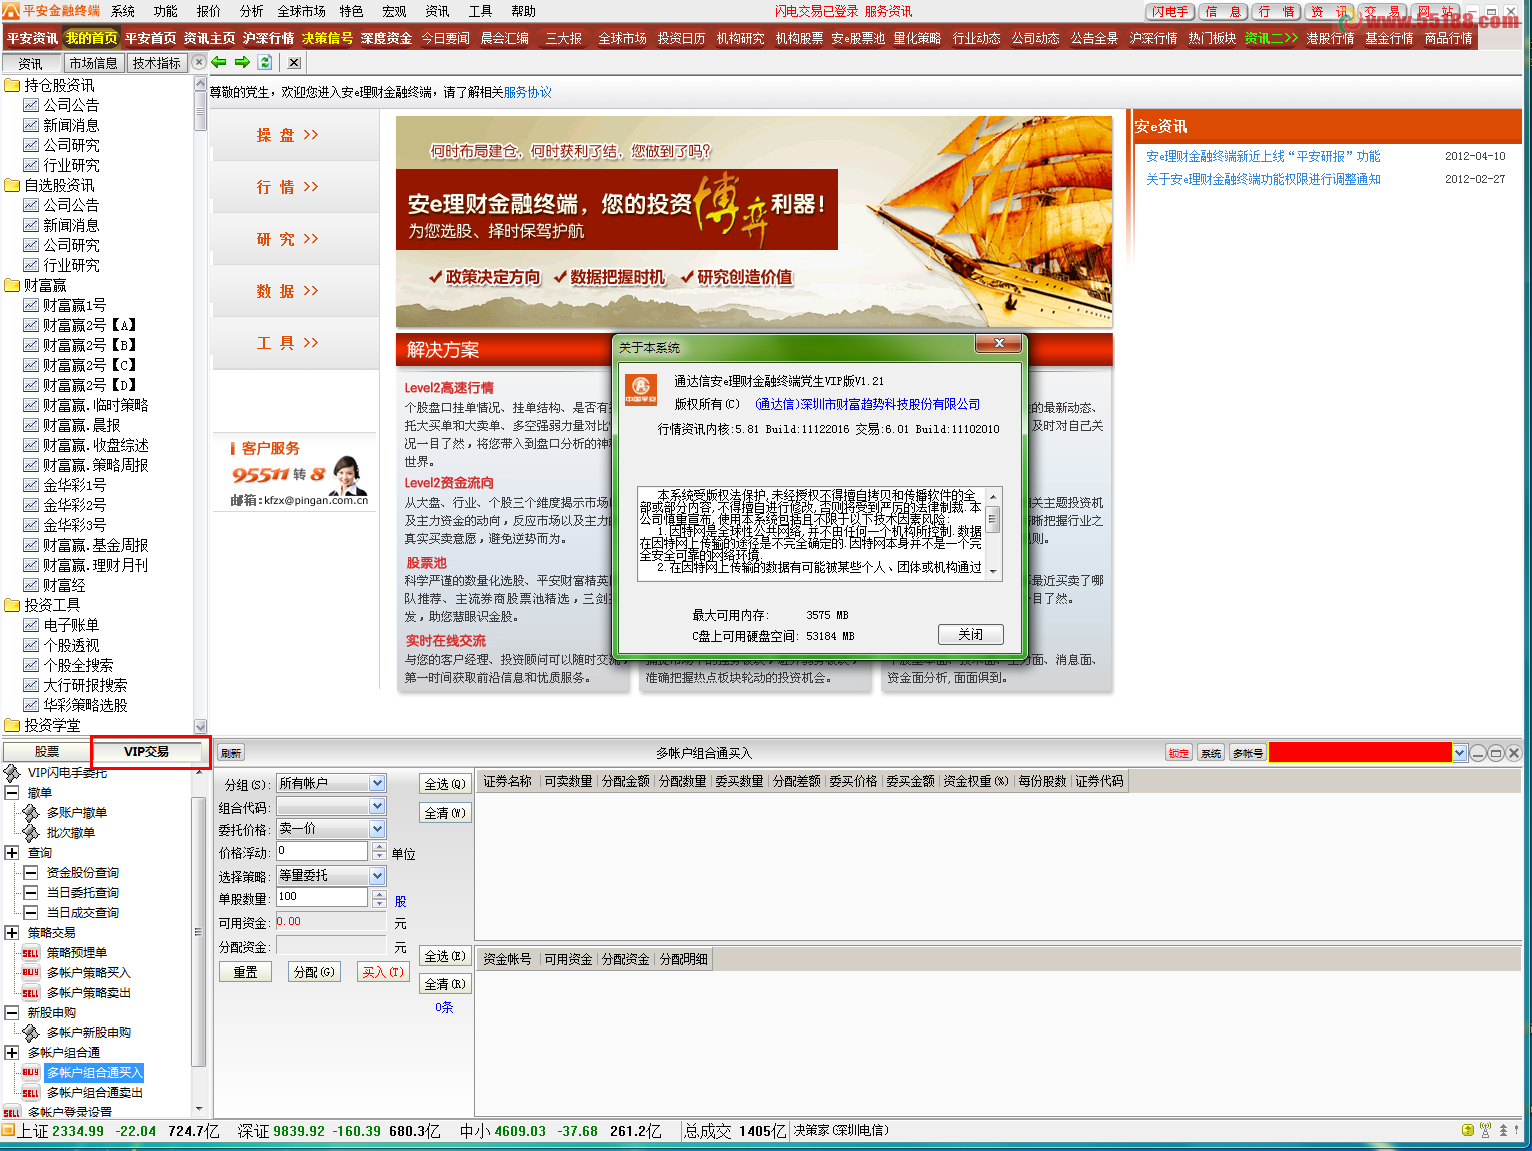This screenshot has height=1151, width=1532.
Task: Open the red account dropdown arrow
Action: (x=1460, y=753)
